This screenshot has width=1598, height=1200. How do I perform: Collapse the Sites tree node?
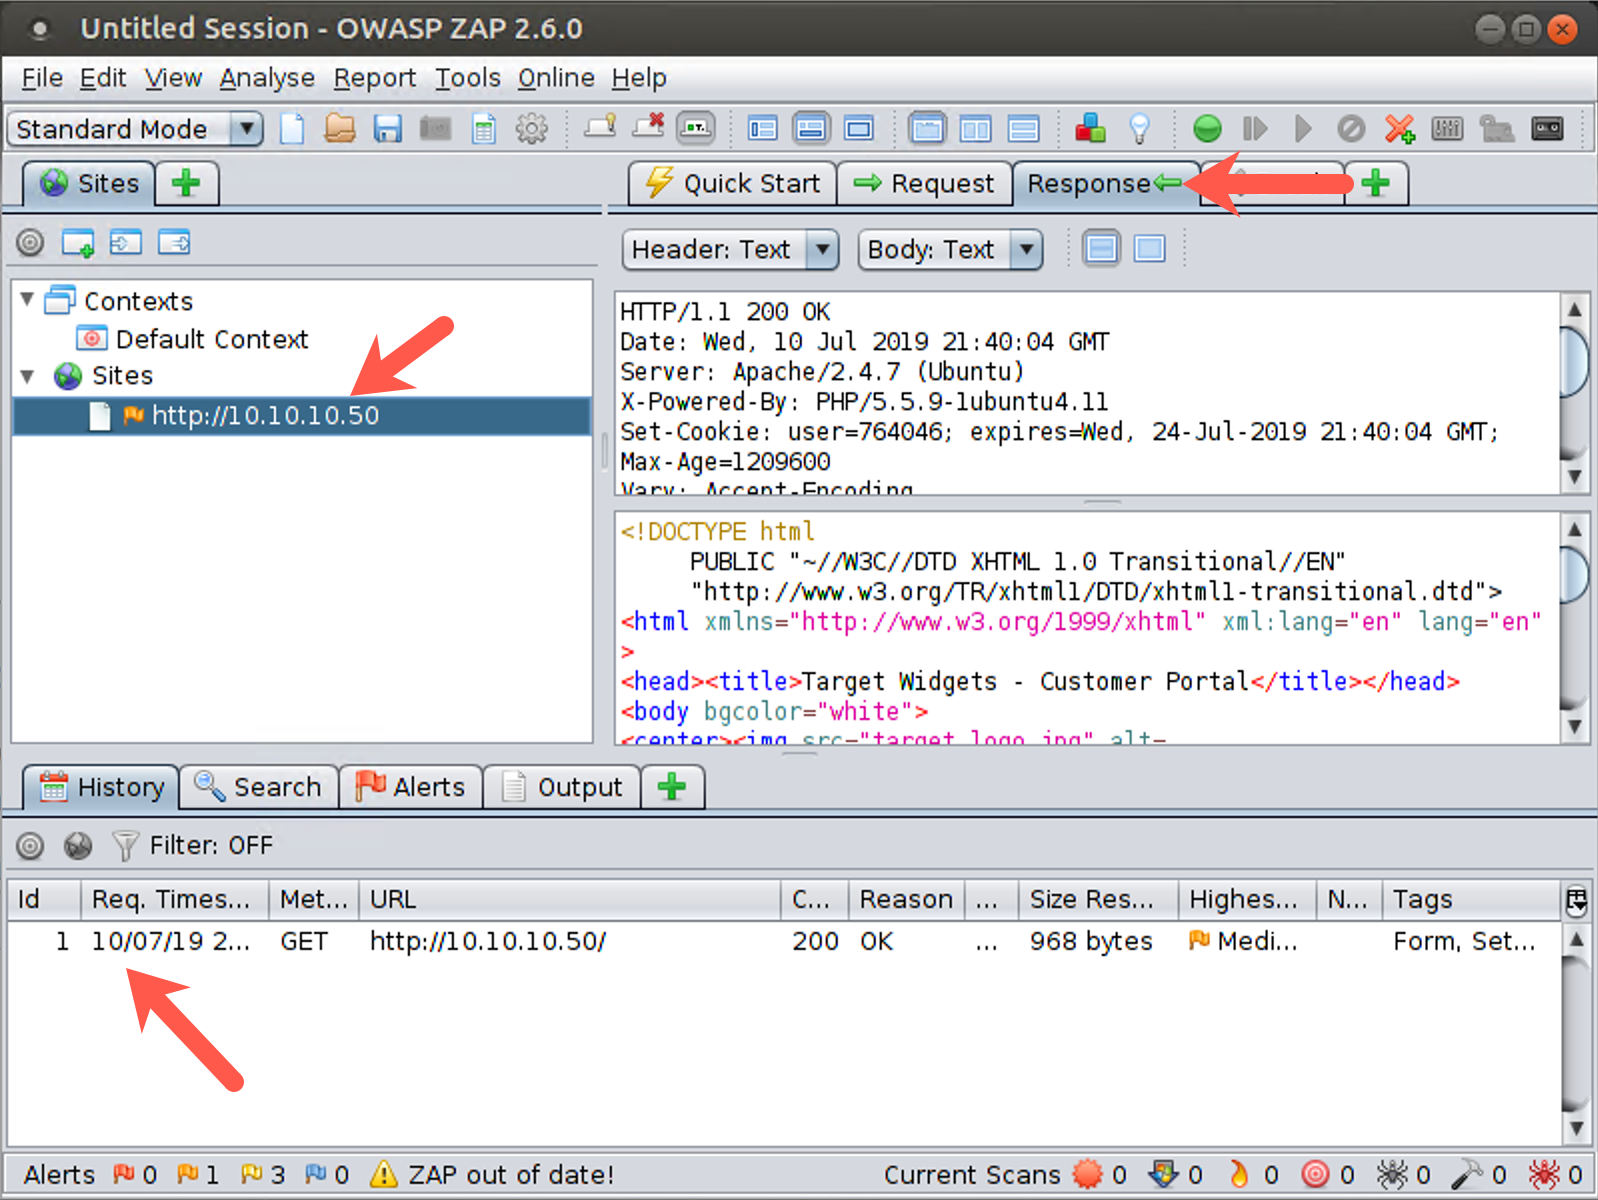28,376
